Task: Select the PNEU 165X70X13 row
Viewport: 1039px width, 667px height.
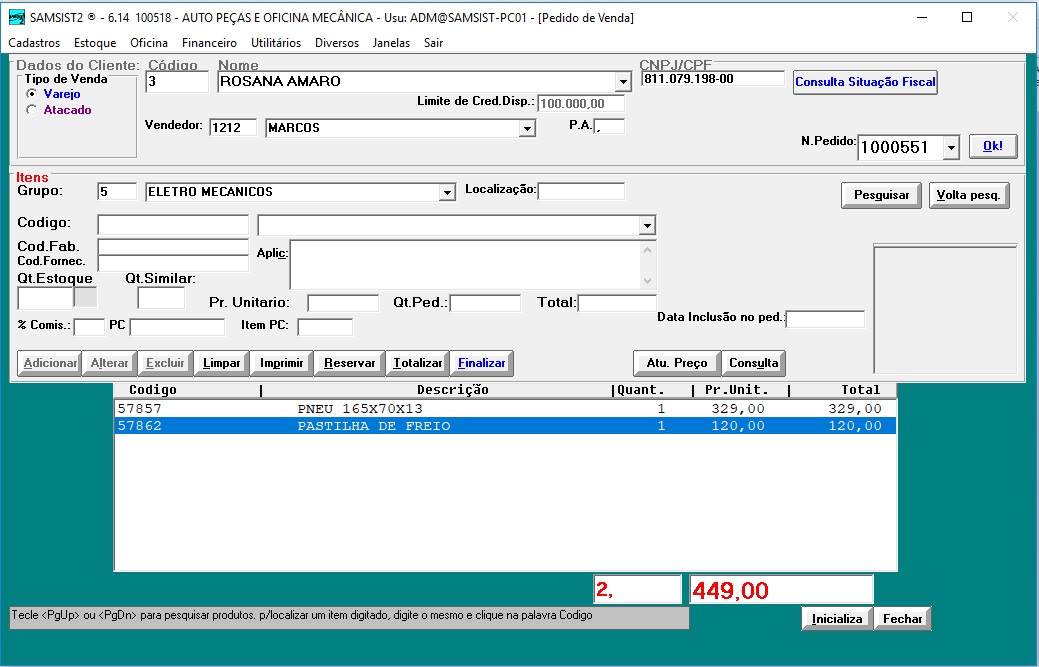Action: tap(506, 409)
